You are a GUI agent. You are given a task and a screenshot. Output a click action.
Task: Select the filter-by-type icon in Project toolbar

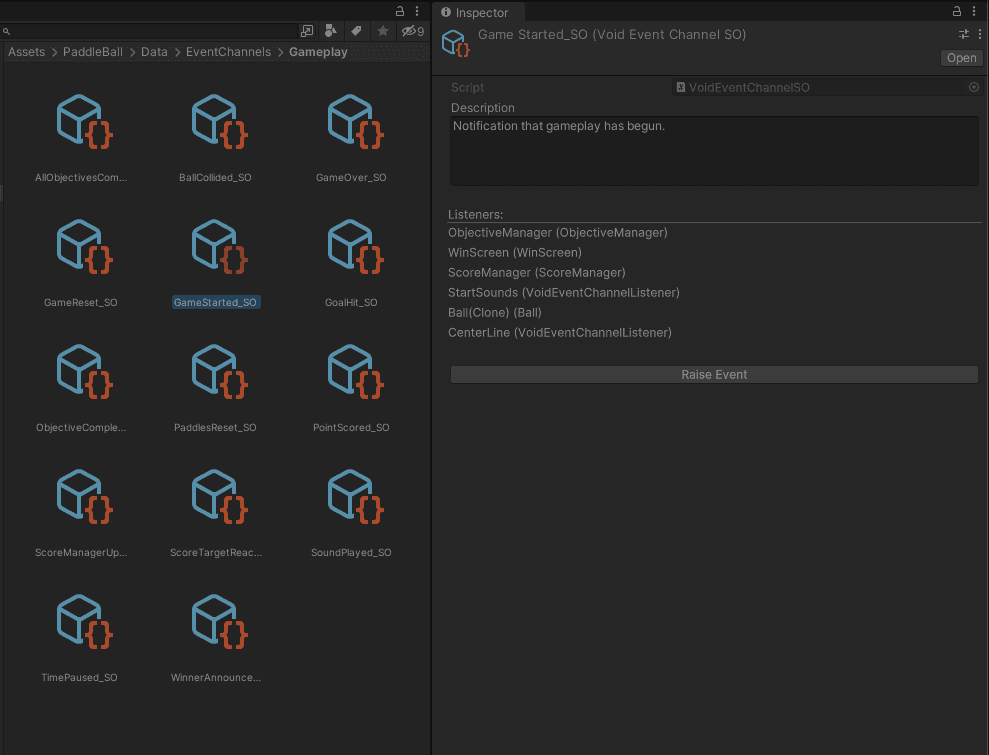pyautogui.click(x=330, y=31)
